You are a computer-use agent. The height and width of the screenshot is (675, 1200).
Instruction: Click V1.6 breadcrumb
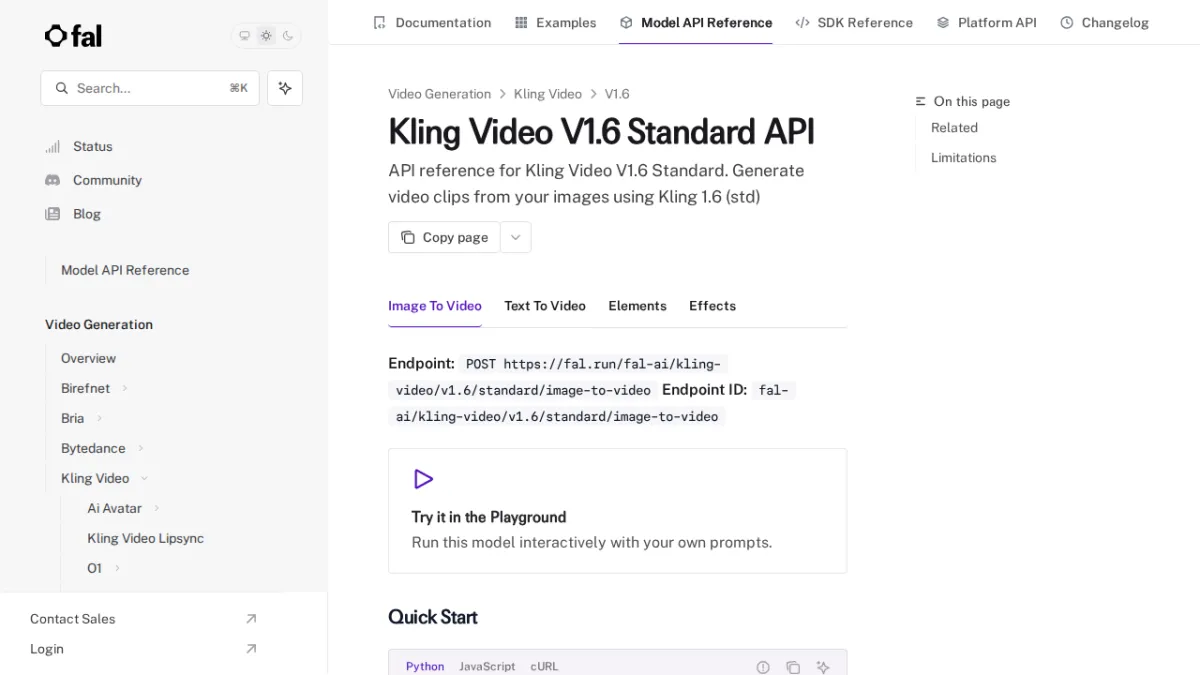click(x=617, y=94)
